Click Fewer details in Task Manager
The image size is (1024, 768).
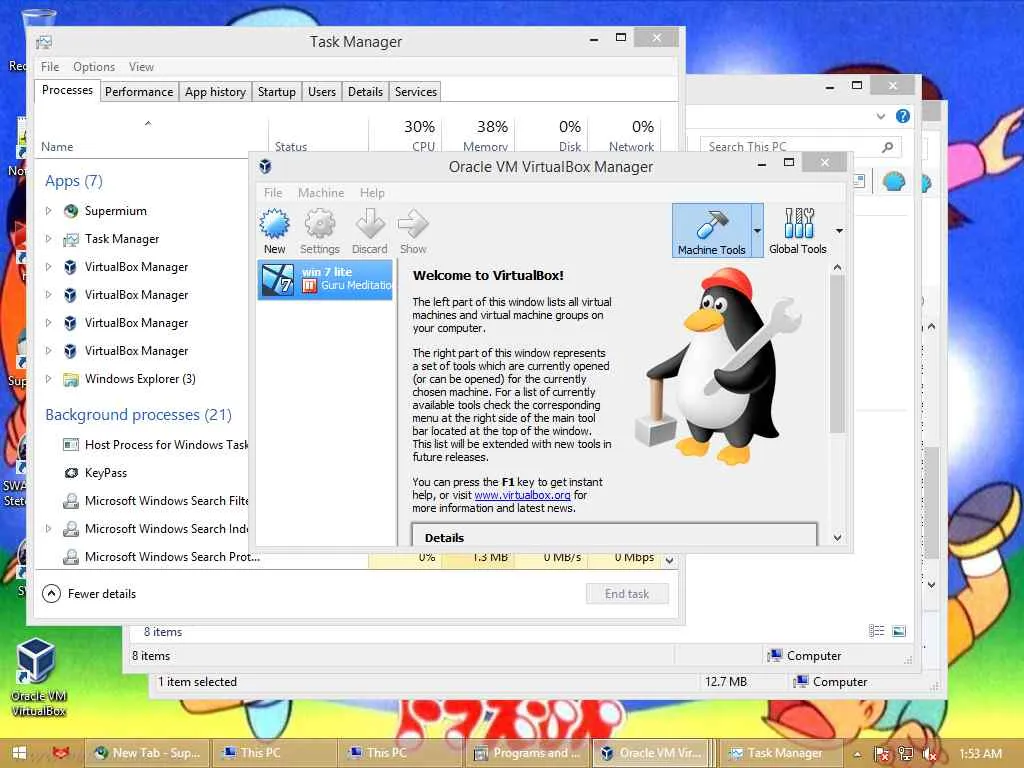tap(89, 594)
